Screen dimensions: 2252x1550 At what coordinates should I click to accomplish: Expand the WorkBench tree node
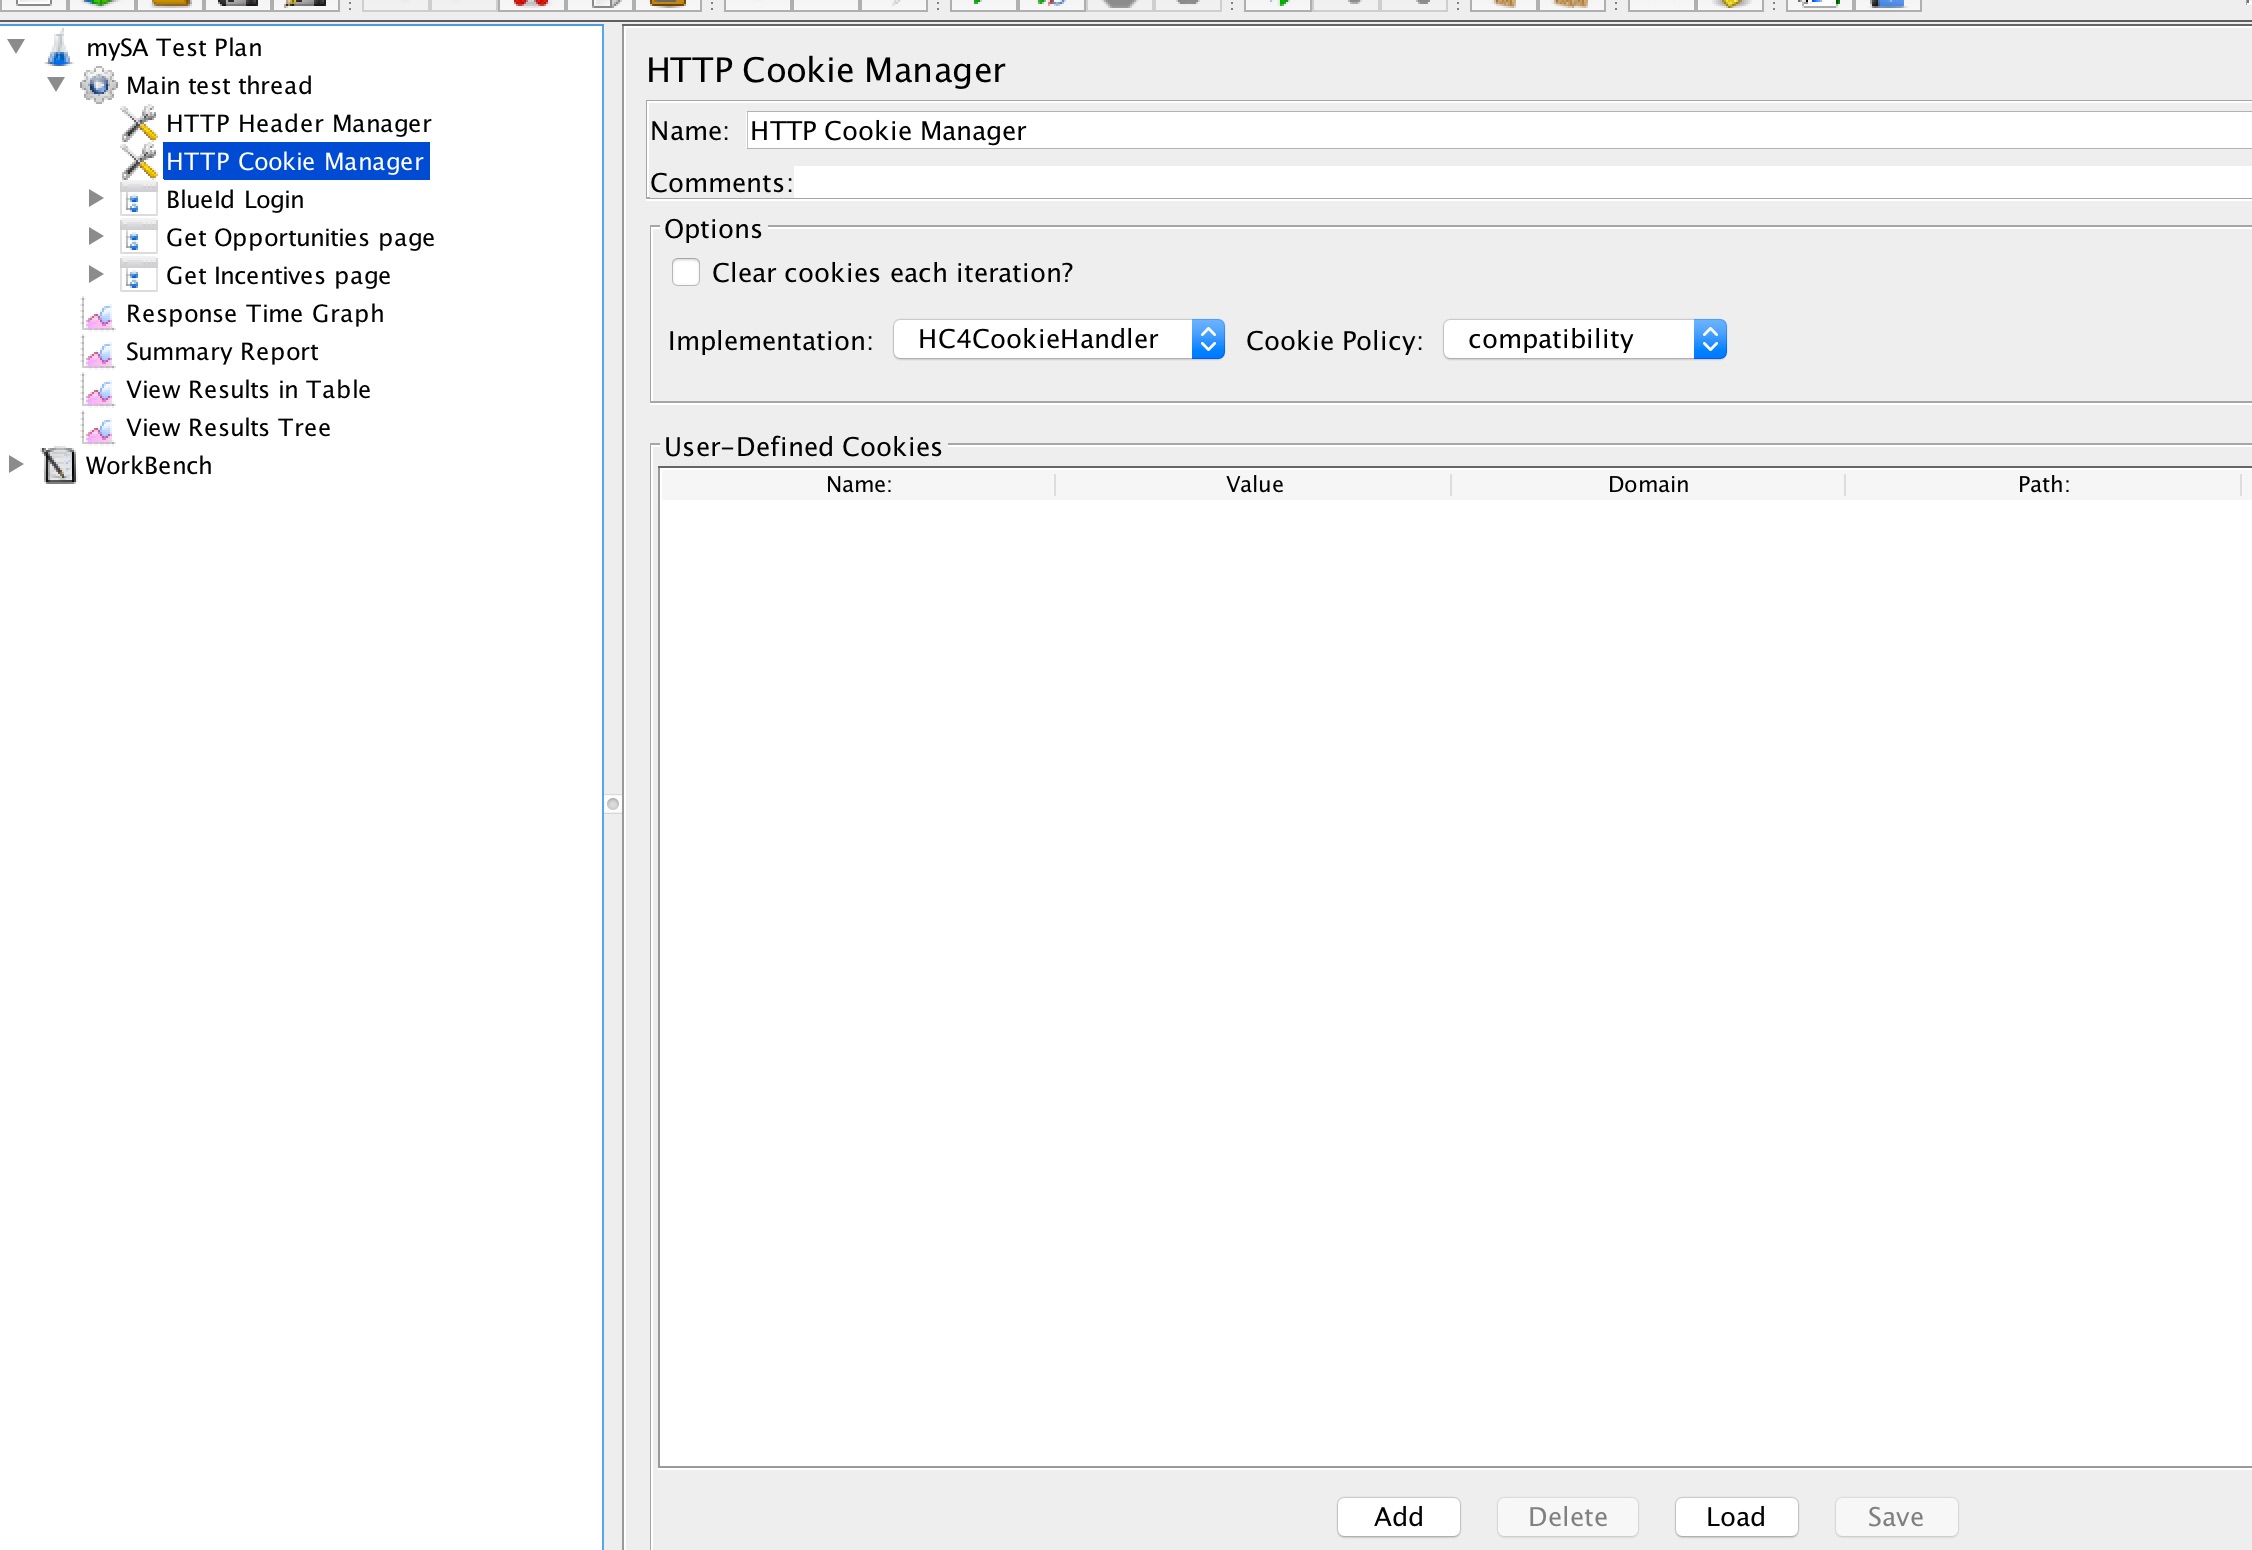click(15, 464)
